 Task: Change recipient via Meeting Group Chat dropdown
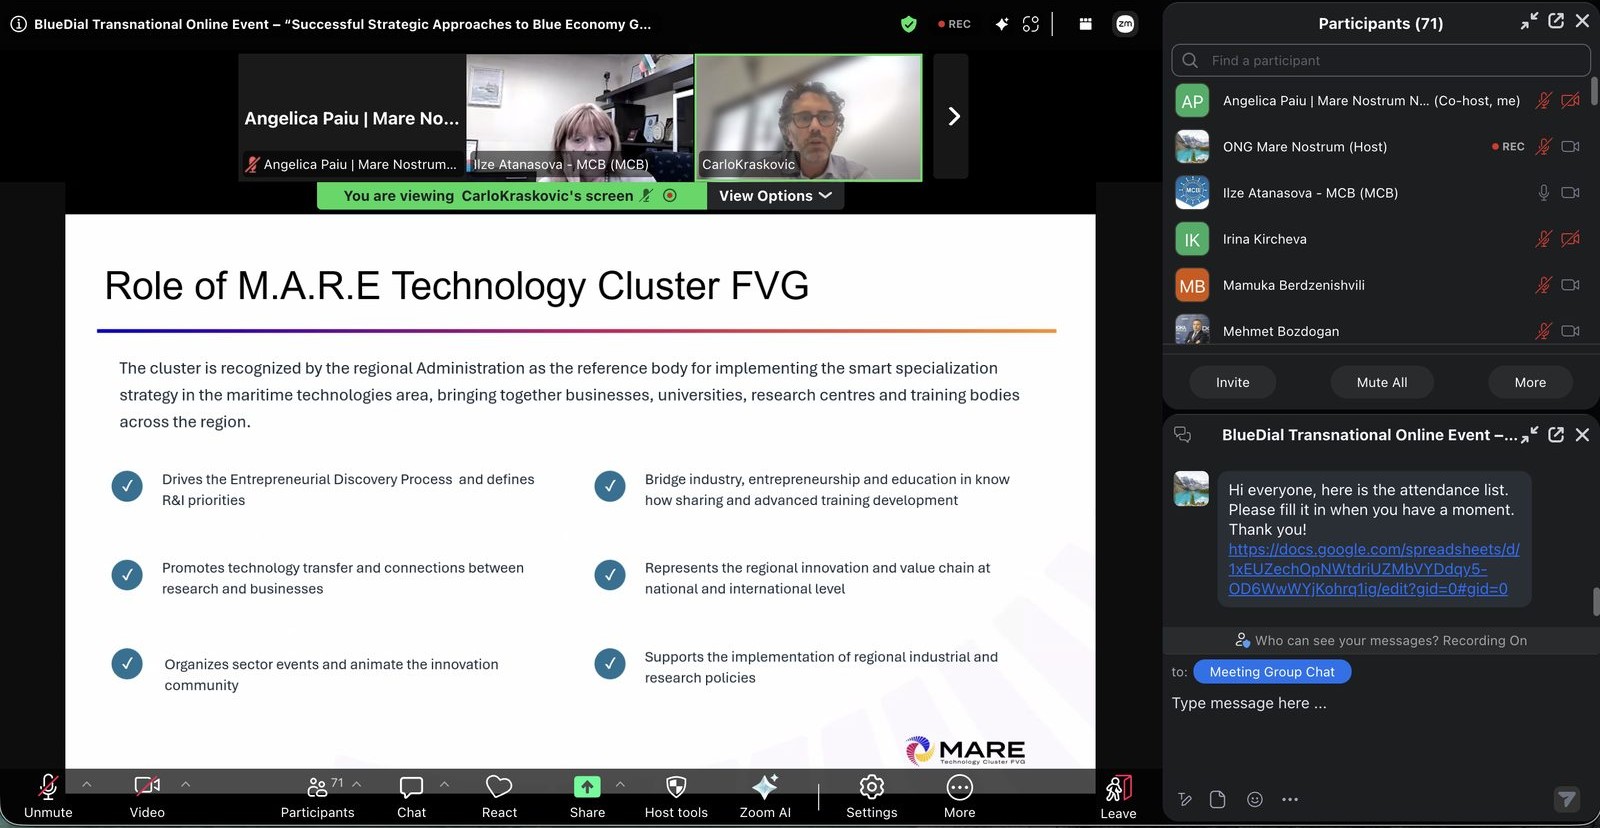point(1271,672)
